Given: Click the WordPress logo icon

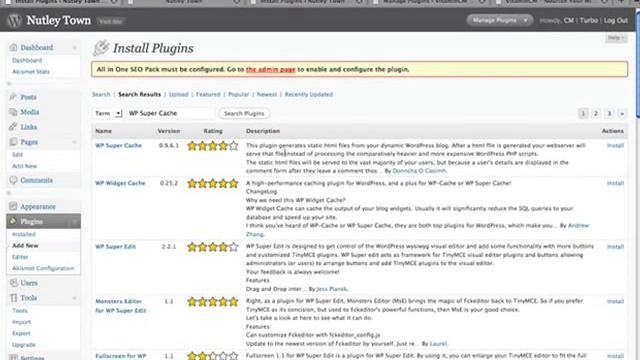Looking at the screenshot, I should pyautogui.click(x=14, y=20).
